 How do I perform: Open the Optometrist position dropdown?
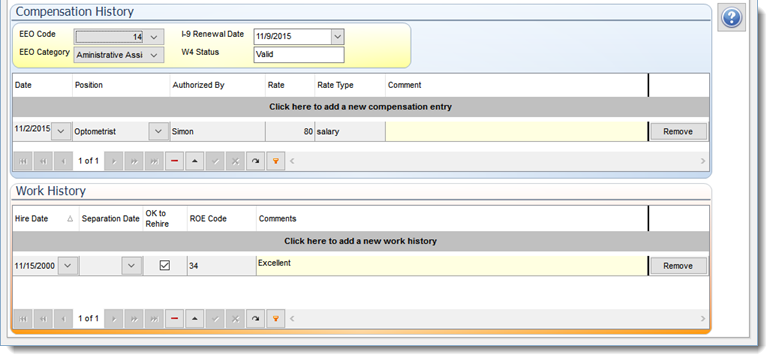(x=158, y=131)
